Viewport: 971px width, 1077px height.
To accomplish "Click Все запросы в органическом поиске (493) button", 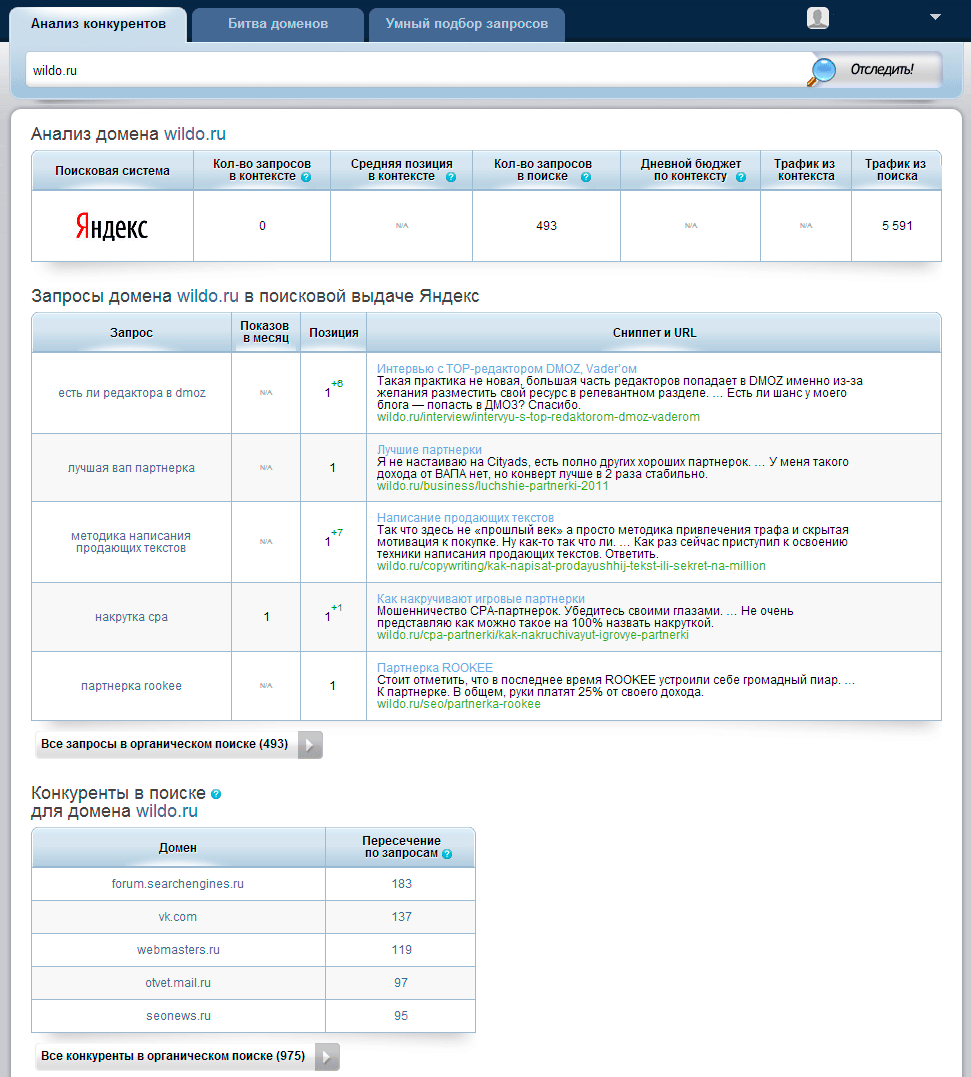I will [179, 745].
